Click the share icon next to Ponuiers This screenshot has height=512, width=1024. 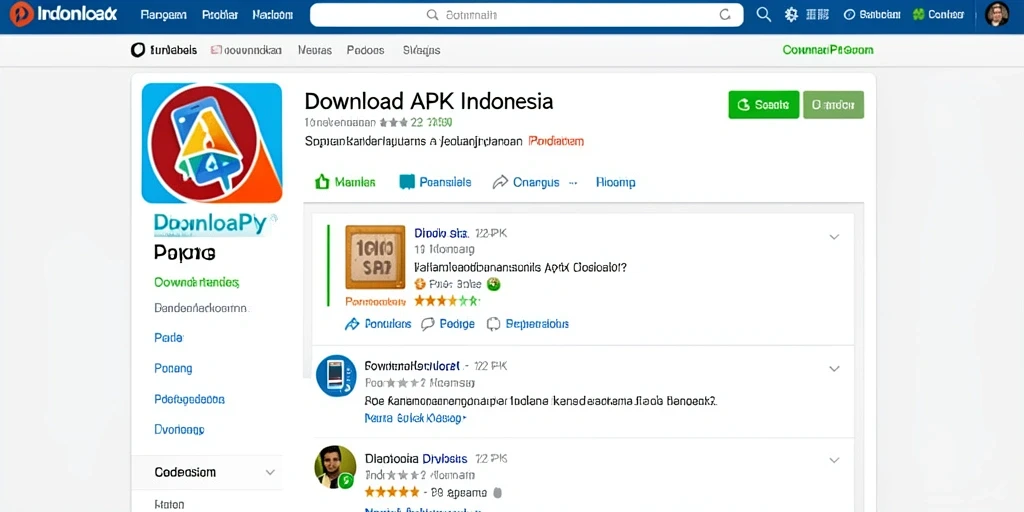[x=352, y=324]
